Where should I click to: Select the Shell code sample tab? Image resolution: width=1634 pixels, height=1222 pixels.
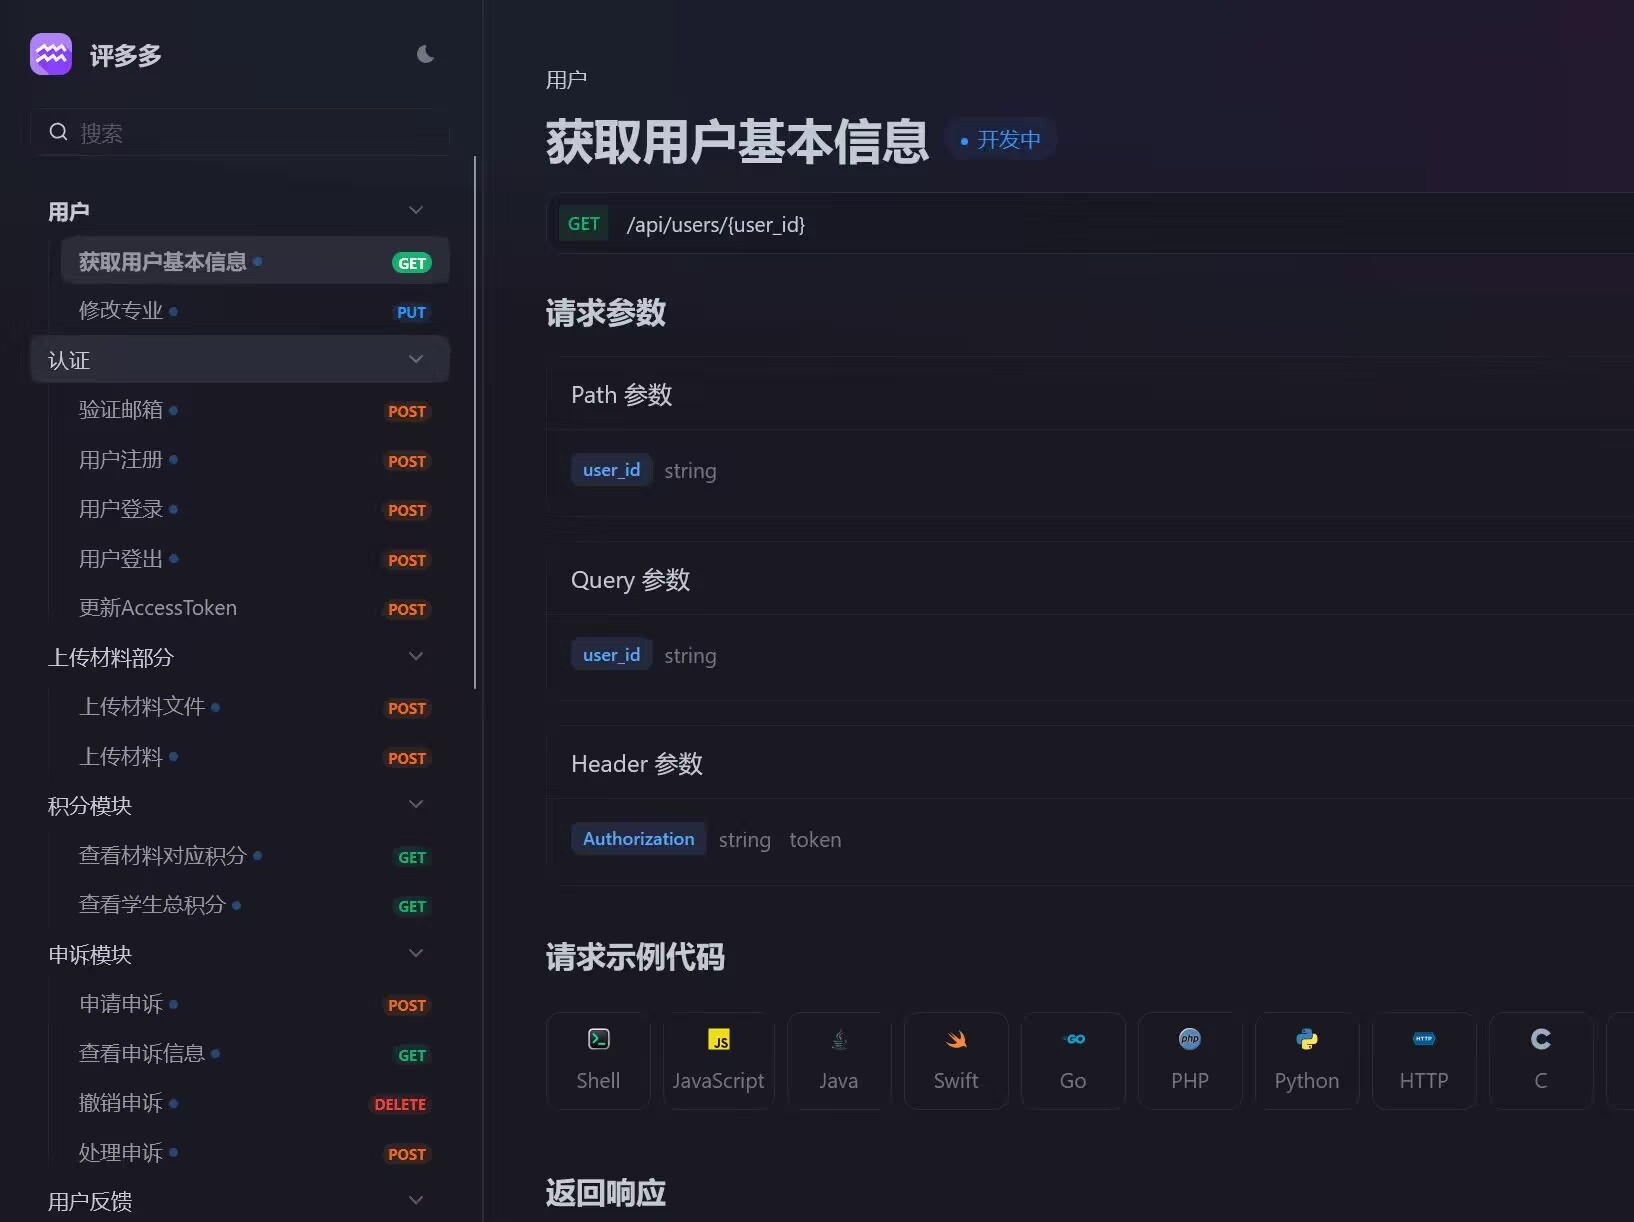point(598,1060)
